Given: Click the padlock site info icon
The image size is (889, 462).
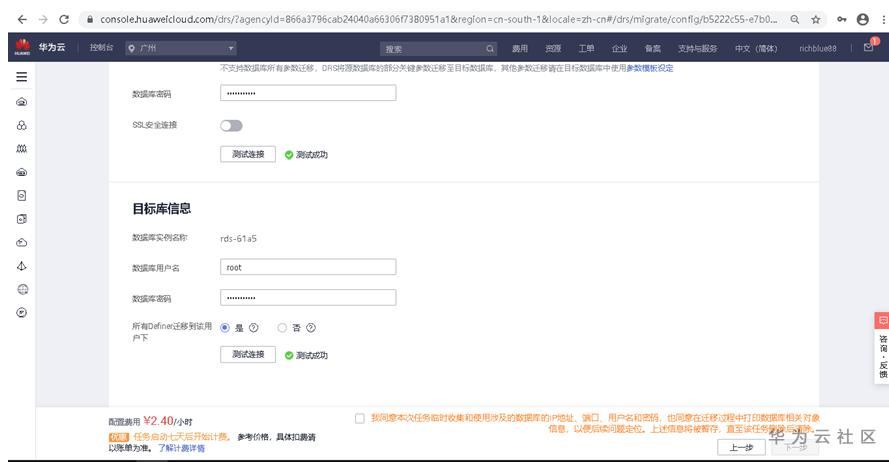Looking at the screenshot, I should pyautogui.click(x=90, y=19).
